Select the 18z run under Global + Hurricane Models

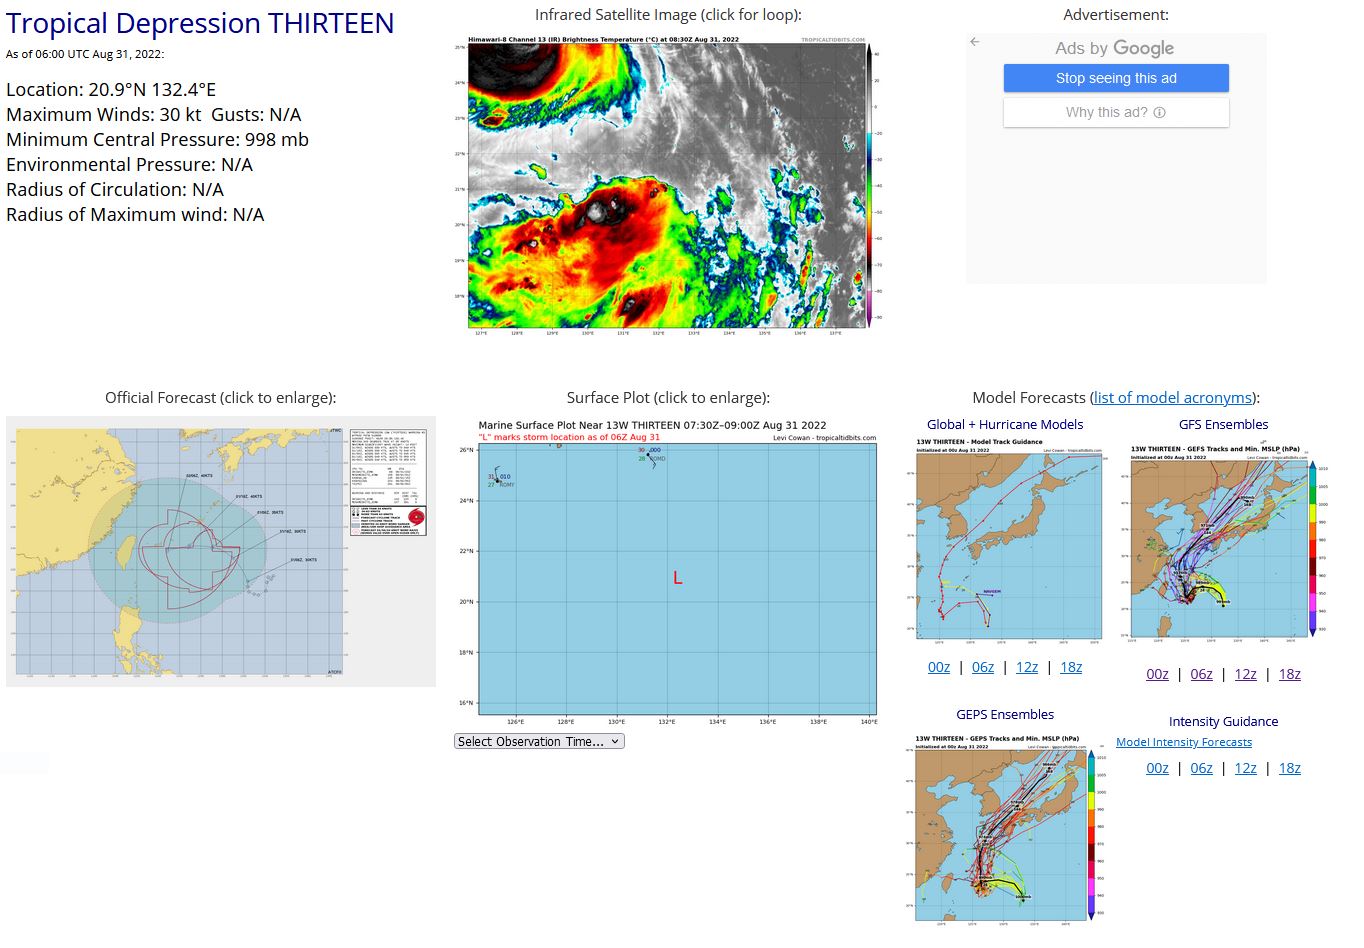coord(1071,667)
